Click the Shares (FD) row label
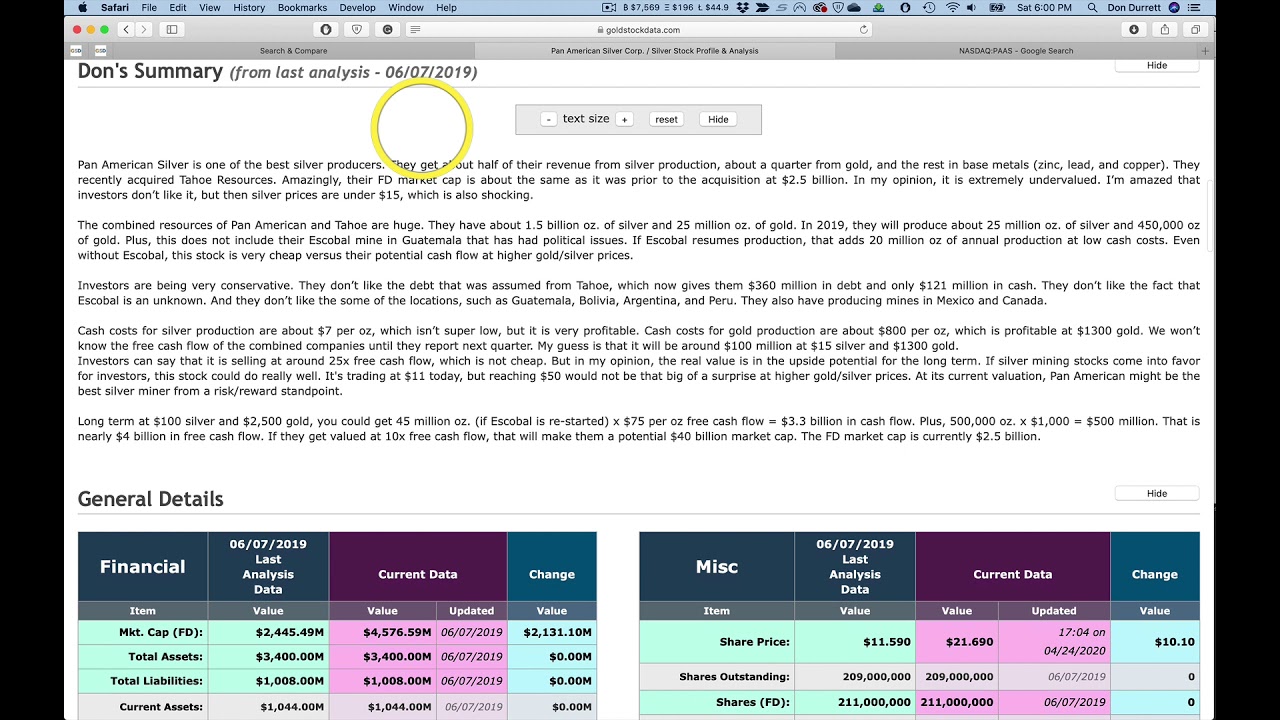 pyautogui.click(x=753, y=702)
